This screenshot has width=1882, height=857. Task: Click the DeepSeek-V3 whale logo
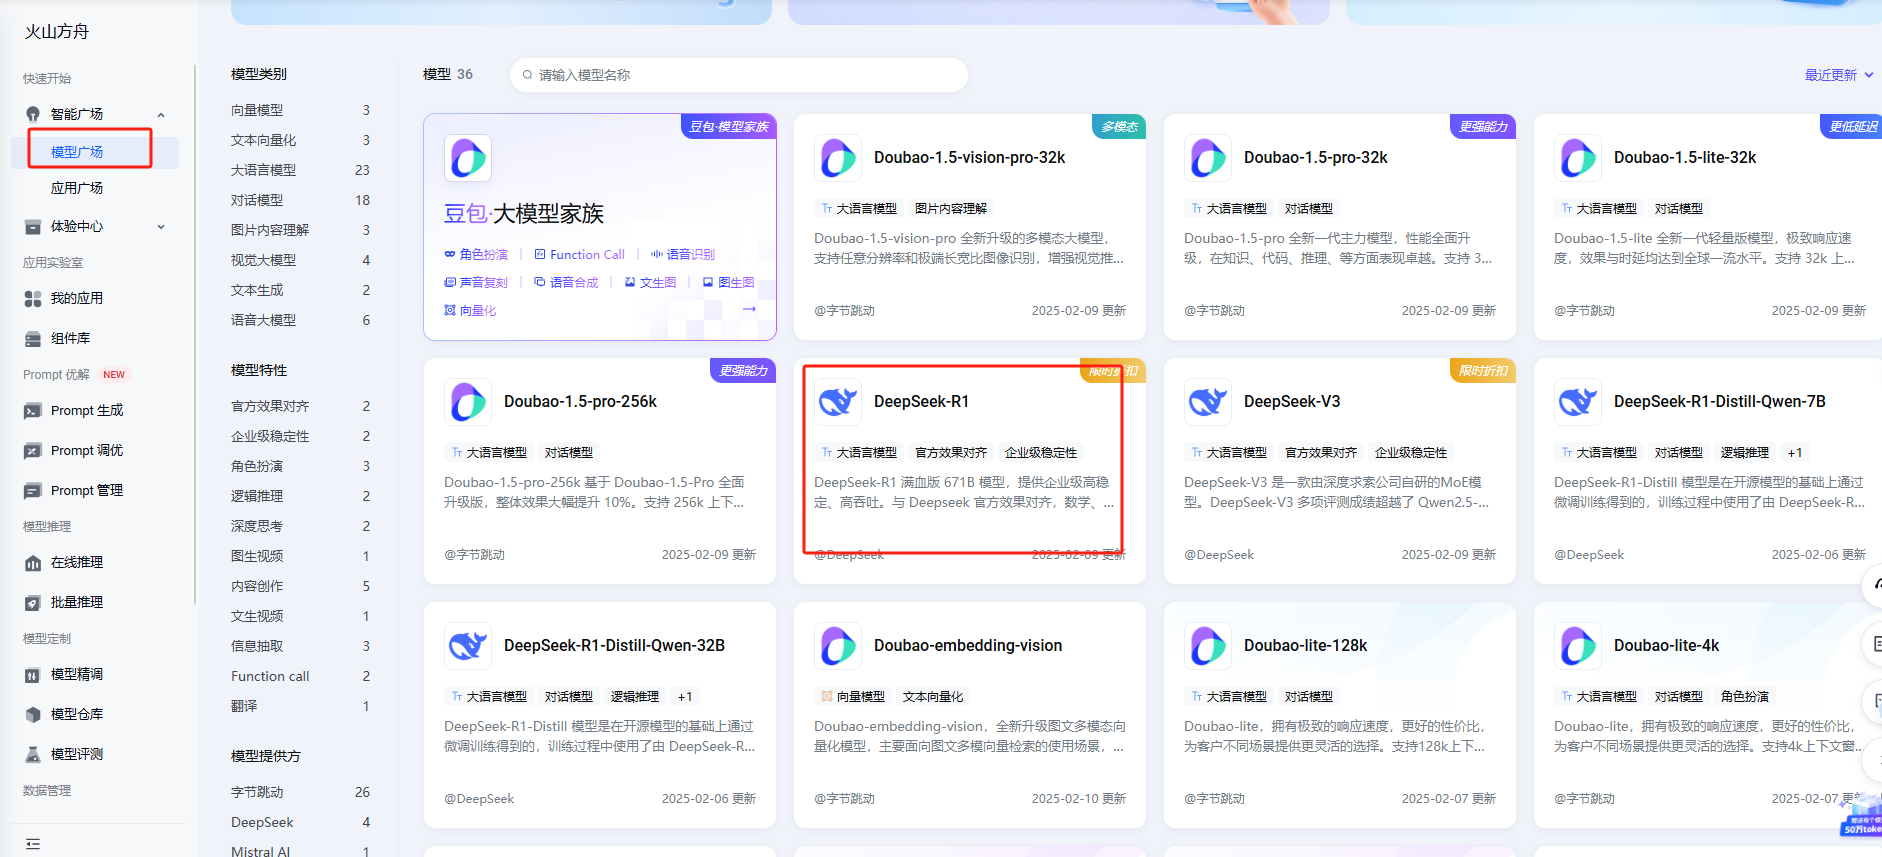[x=1208, y=402]
